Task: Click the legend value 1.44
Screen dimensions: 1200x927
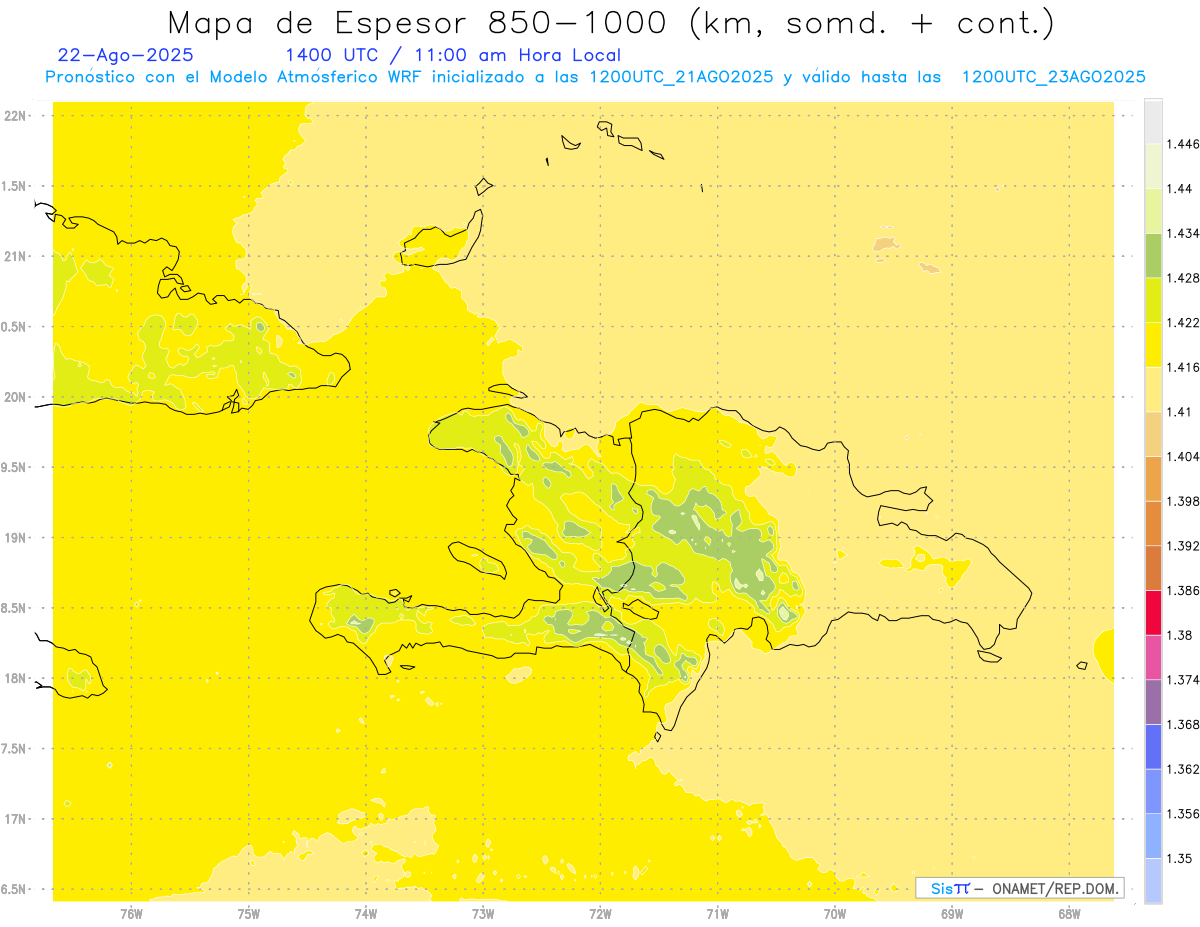Action: tap(1180, 189)
